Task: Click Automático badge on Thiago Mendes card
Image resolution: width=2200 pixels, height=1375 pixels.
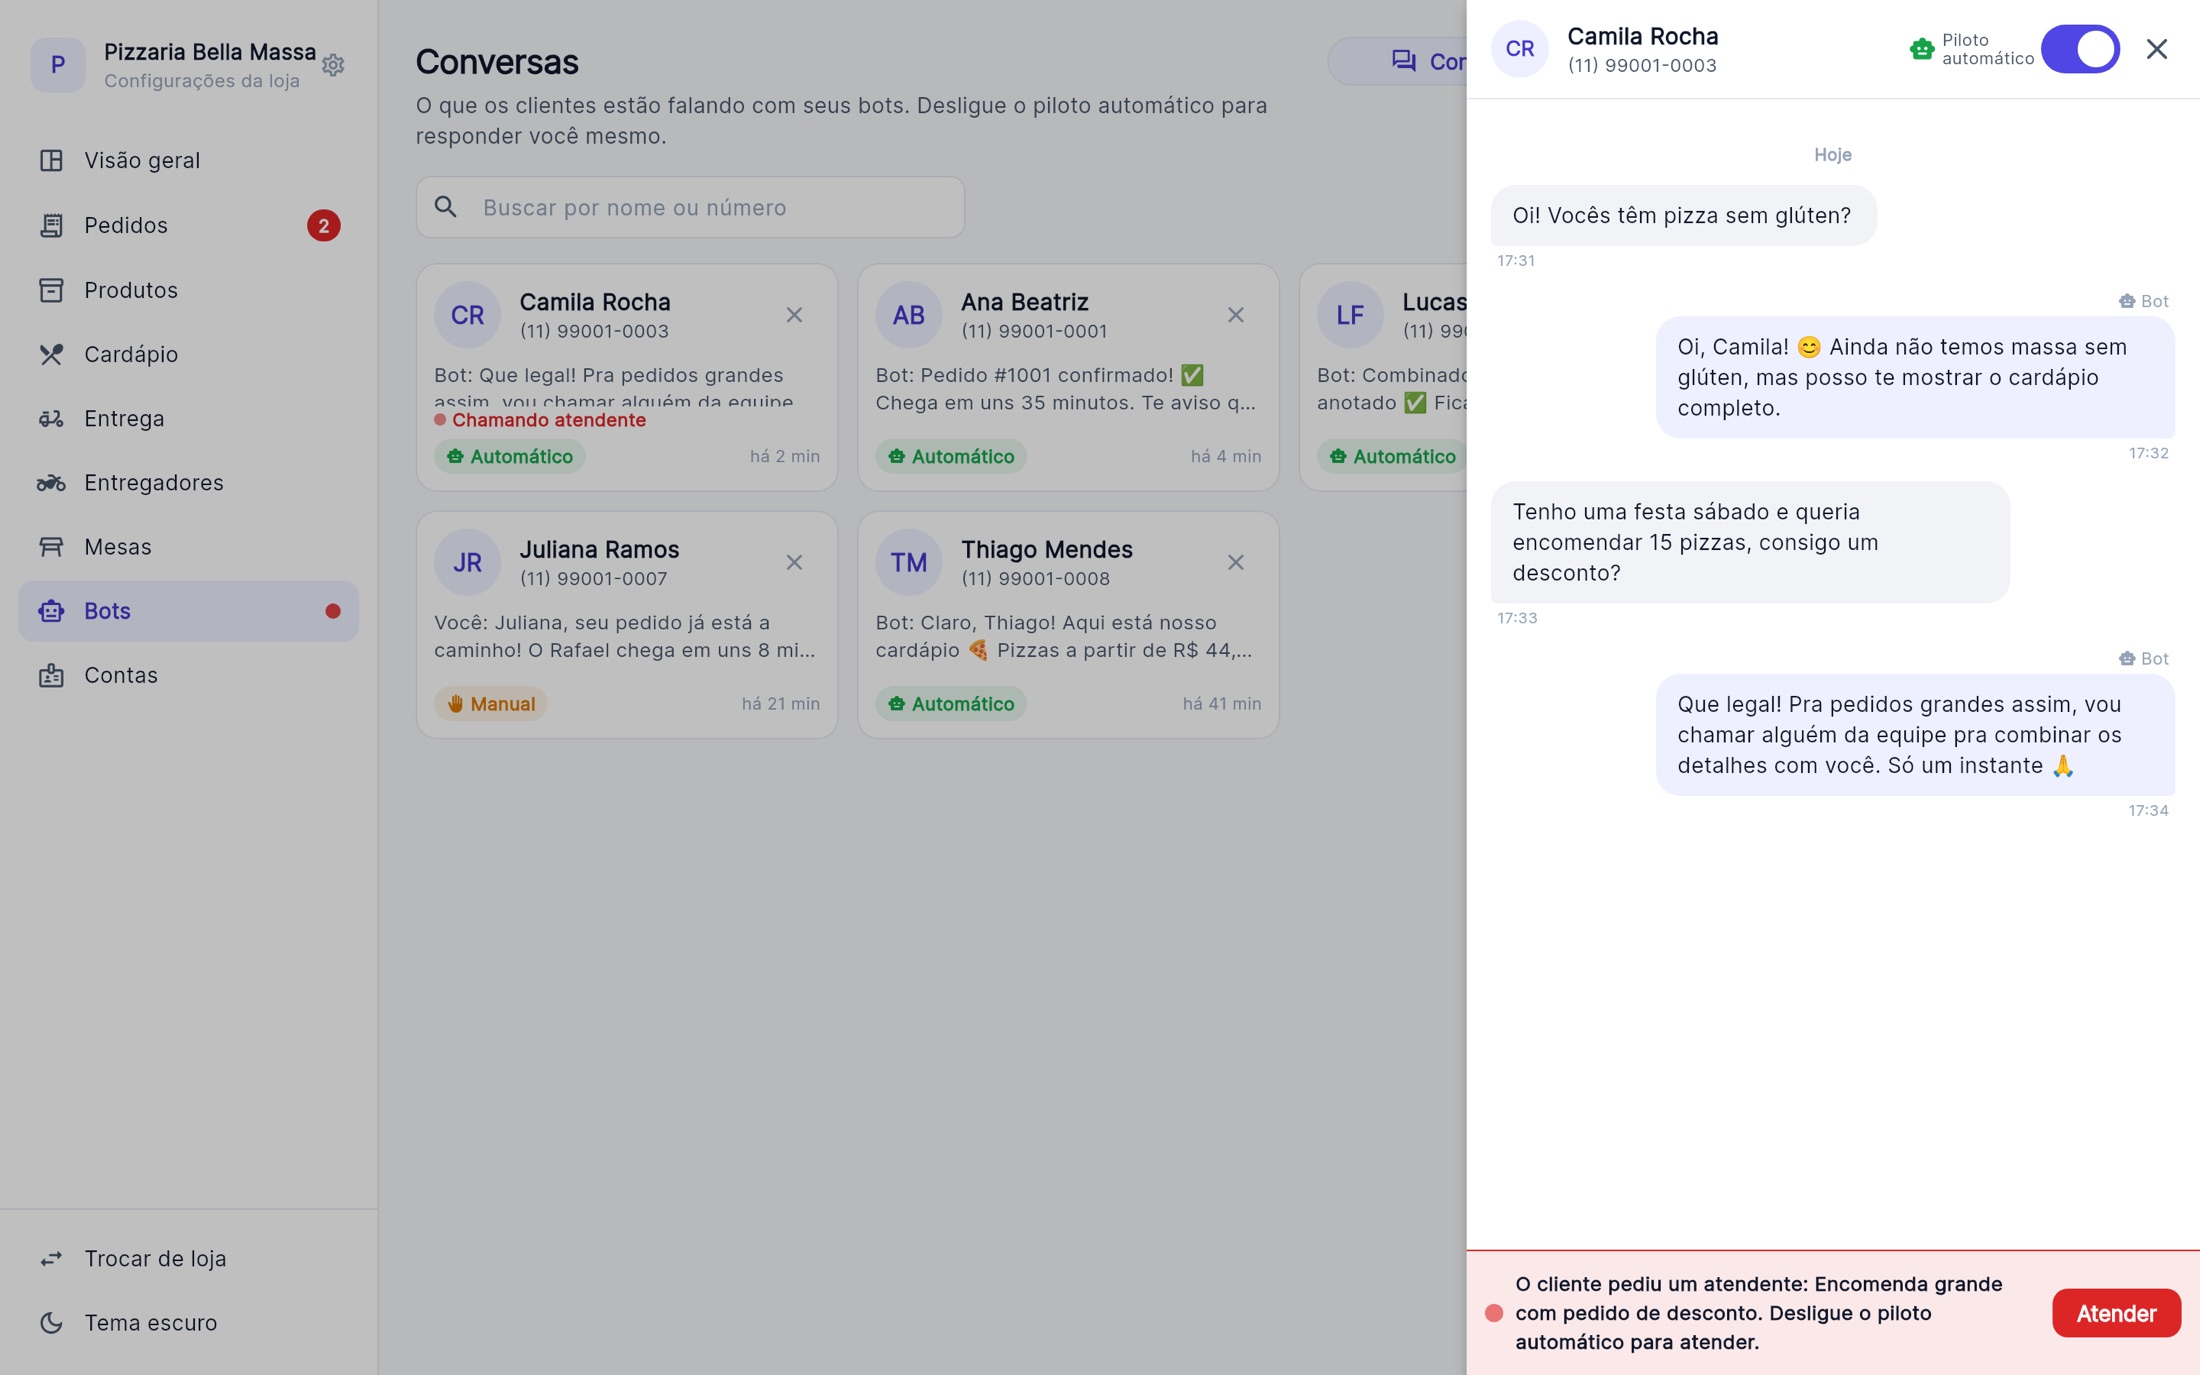Action: click(x=951, y=704)
